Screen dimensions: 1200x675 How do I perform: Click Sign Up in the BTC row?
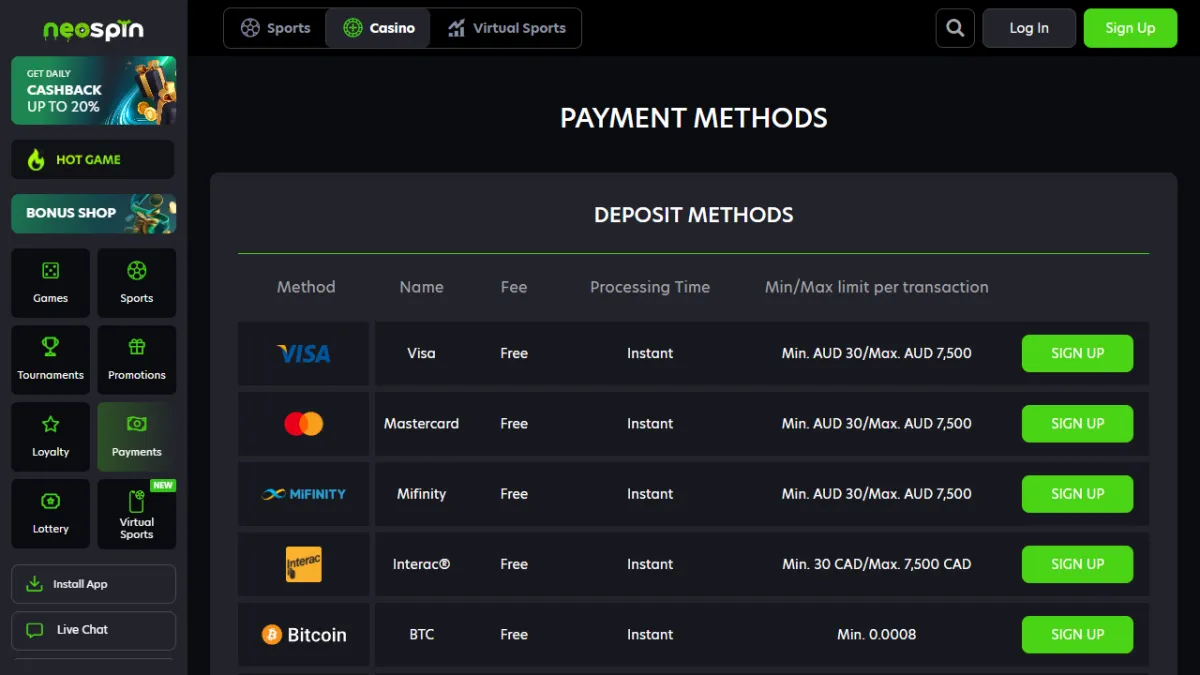(1077, 635)
